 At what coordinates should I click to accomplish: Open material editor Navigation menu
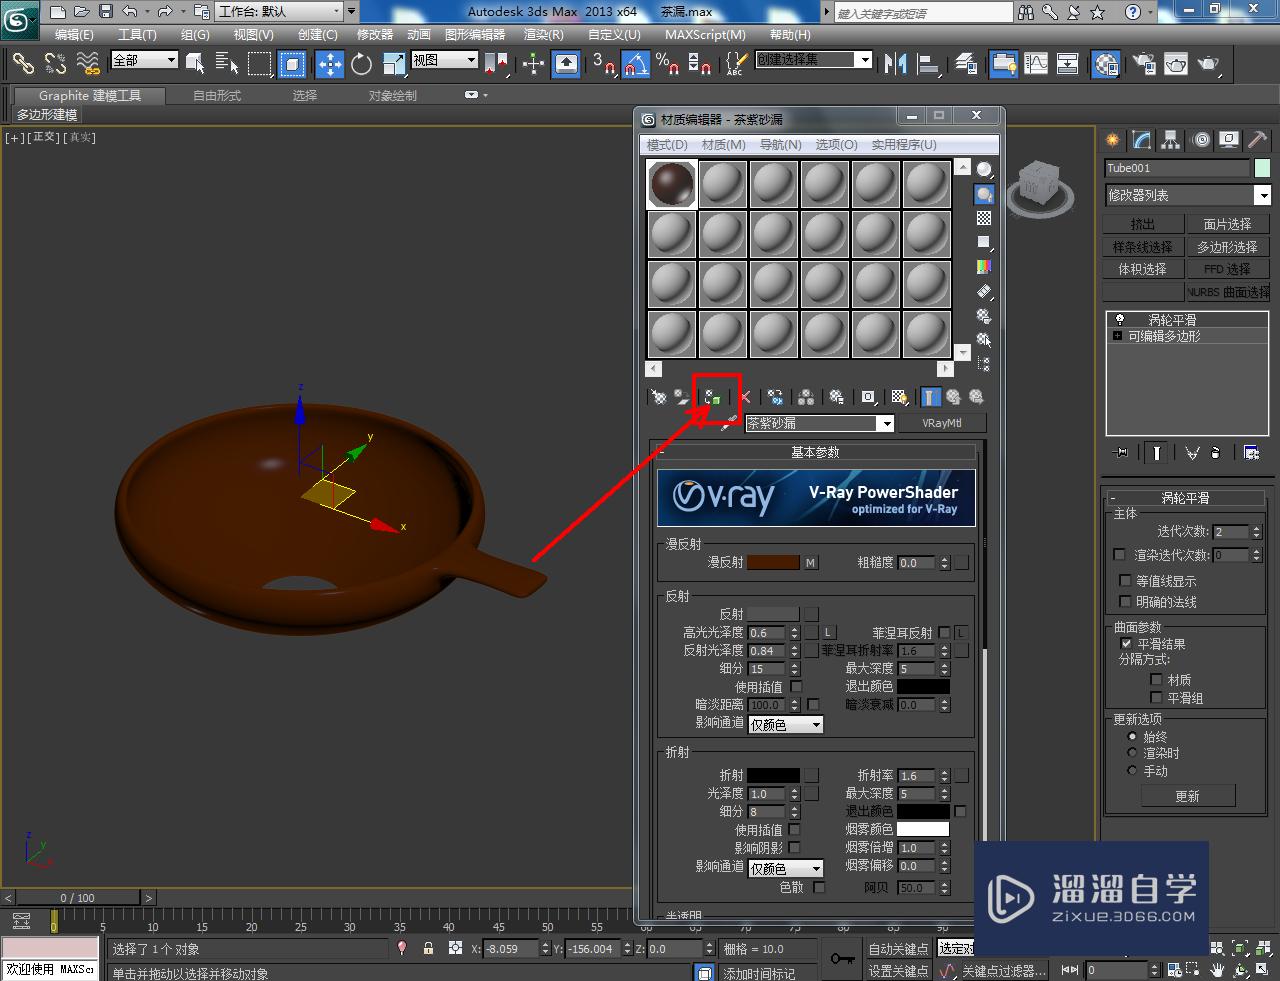pos(780,145)
